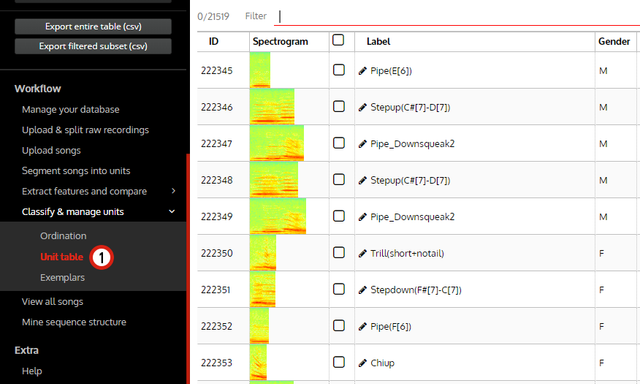Select spectrogram thumbnail in row 222351

tap(262, 289)
